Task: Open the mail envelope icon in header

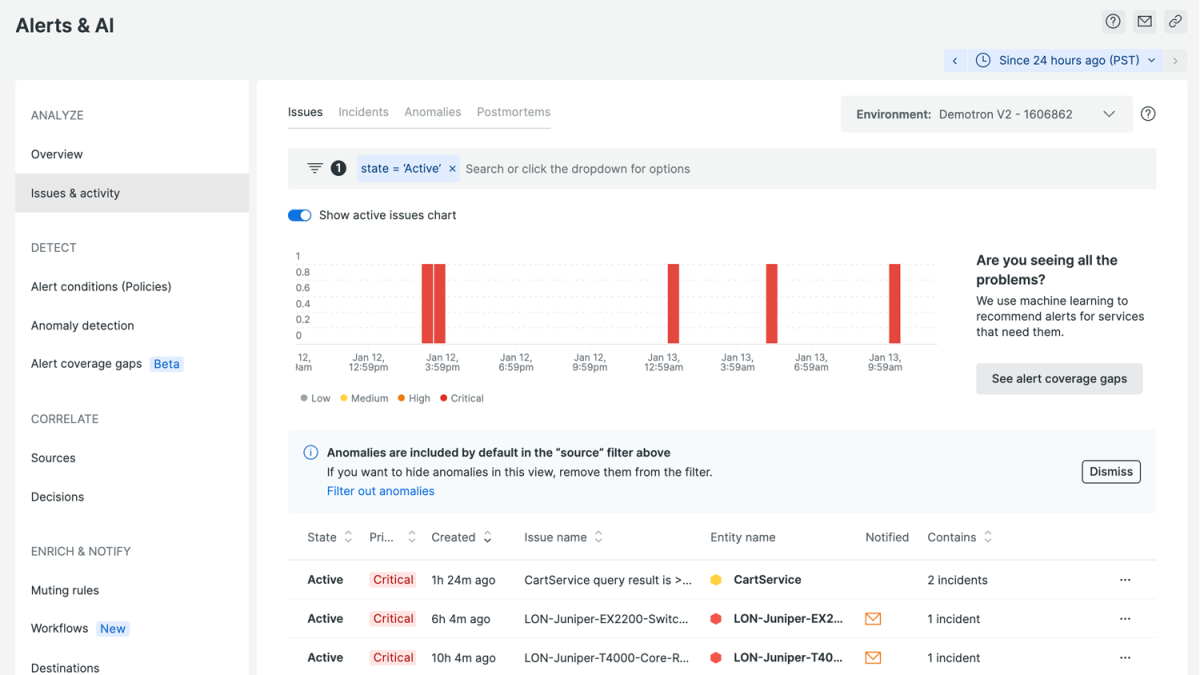Action: (x=1144, y=21)
